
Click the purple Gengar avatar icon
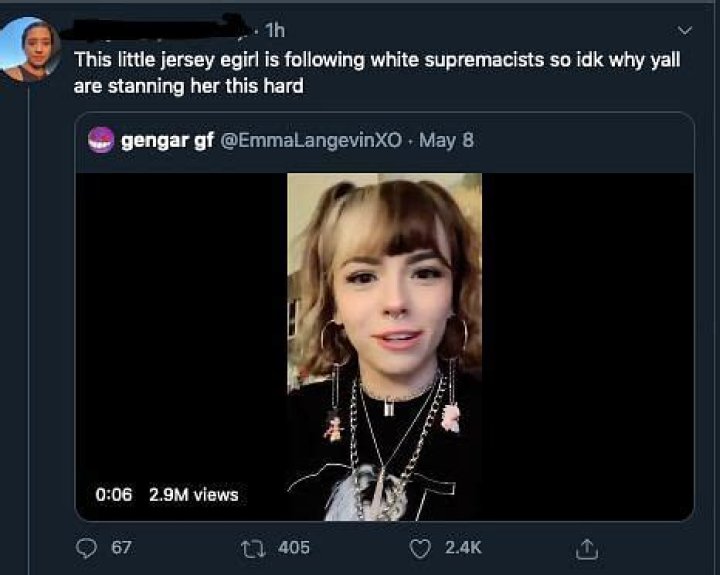(100, 140)
